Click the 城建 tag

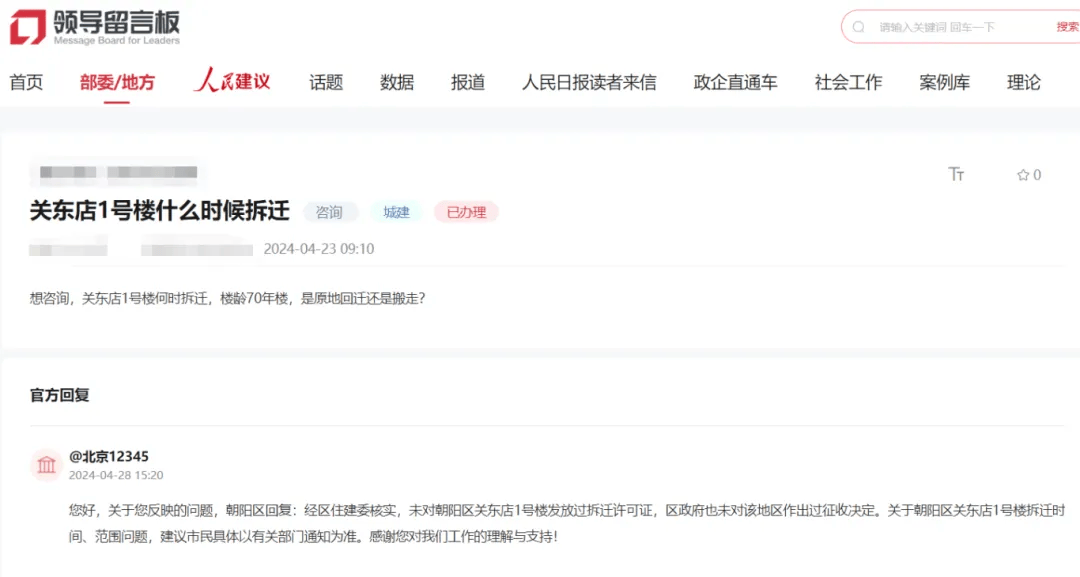(396, 212)
